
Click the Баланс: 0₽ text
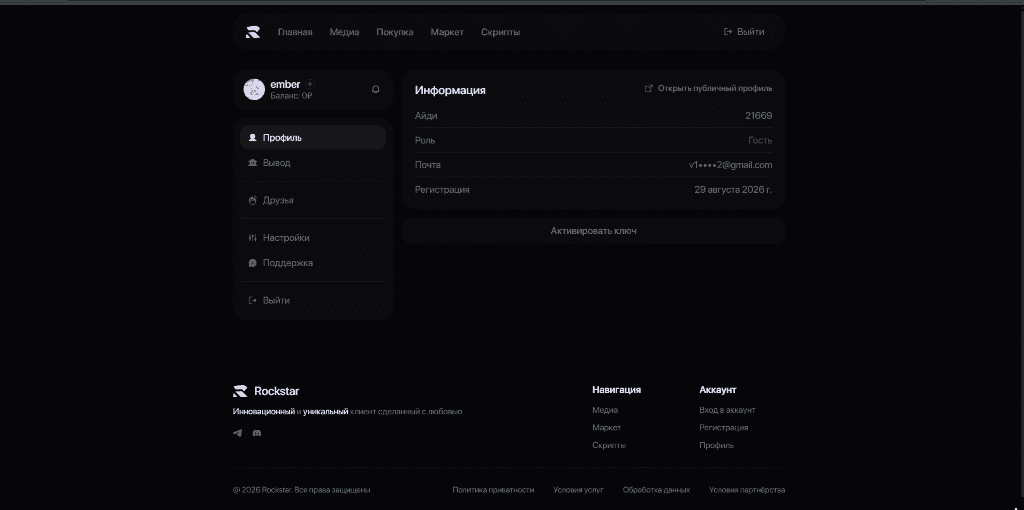point(291,96)
